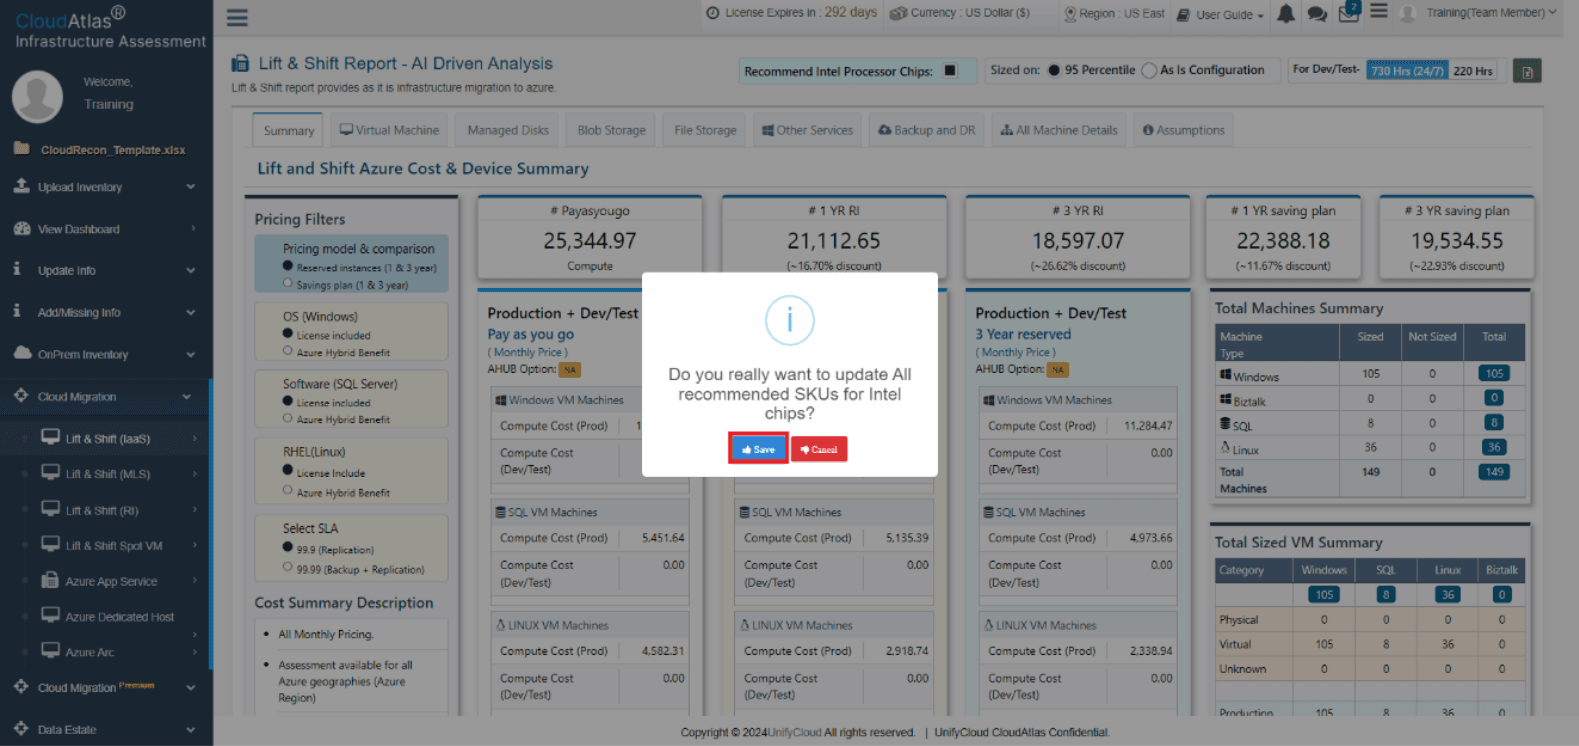Switch to the Virtual Machine tab
Screen dimensions: 1579x746
[x=389, y=130]
